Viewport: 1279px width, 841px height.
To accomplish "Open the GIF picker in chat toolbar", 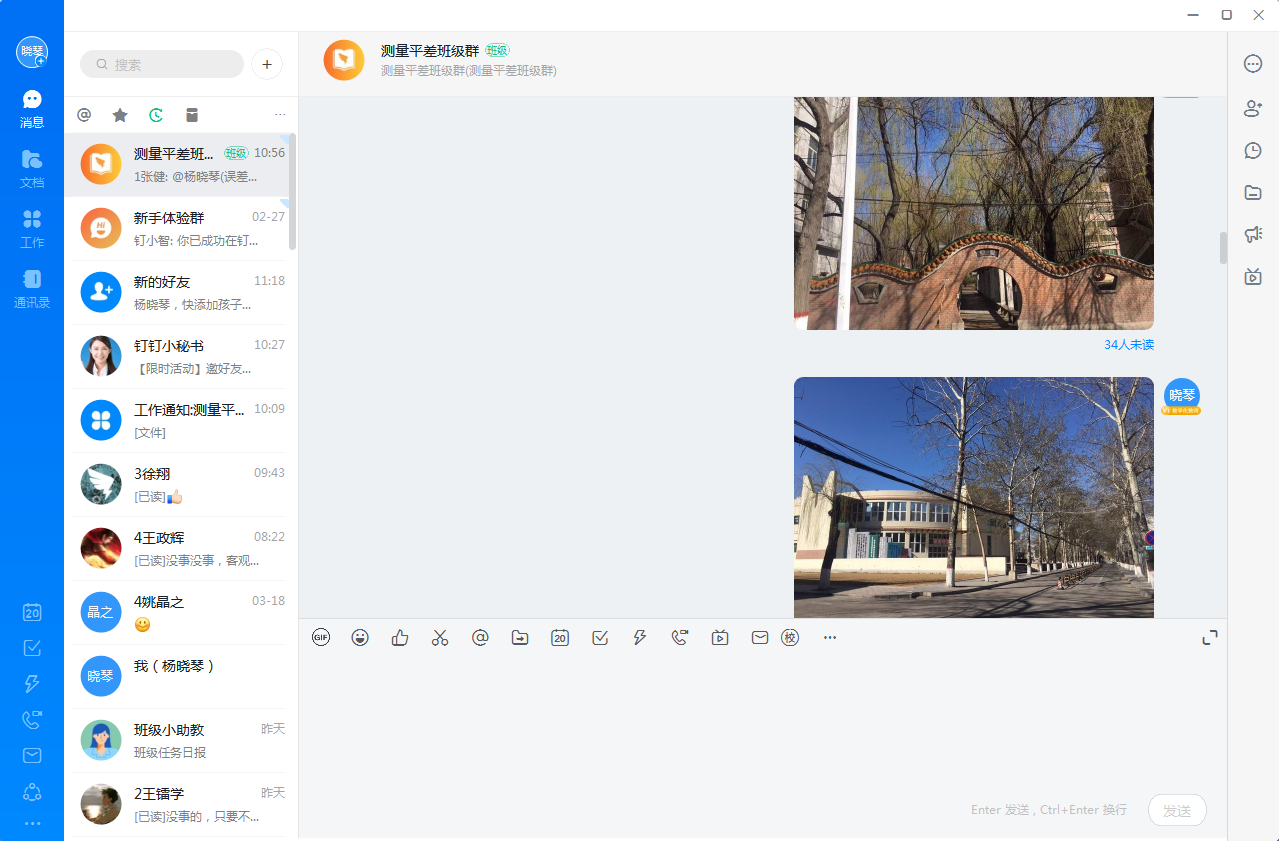I will tap(320, 637).
